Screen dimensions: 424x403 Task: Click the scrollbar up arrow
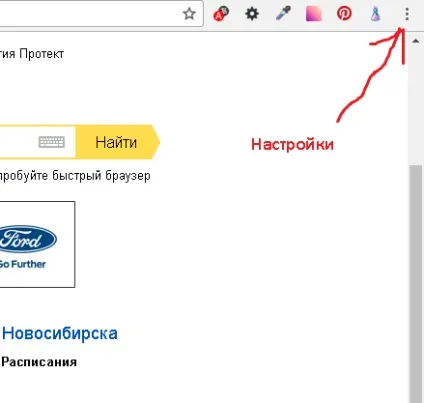(415, 41)
